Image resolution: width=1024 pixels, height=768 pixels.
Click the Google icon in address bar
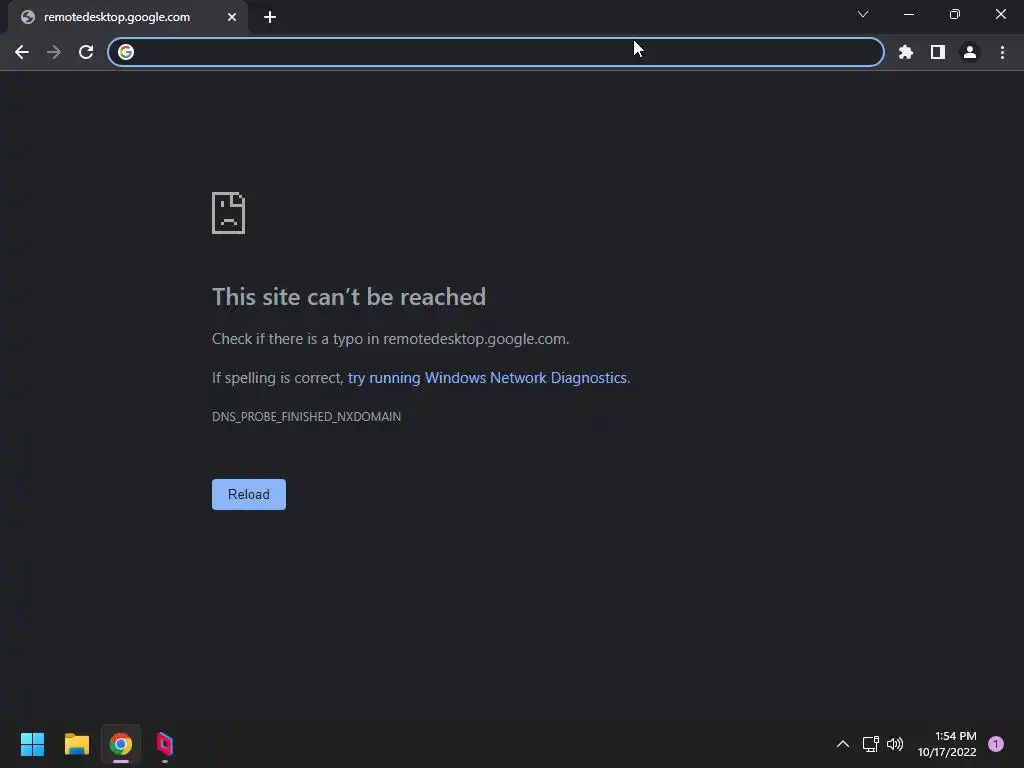click(x=126, y=52)
